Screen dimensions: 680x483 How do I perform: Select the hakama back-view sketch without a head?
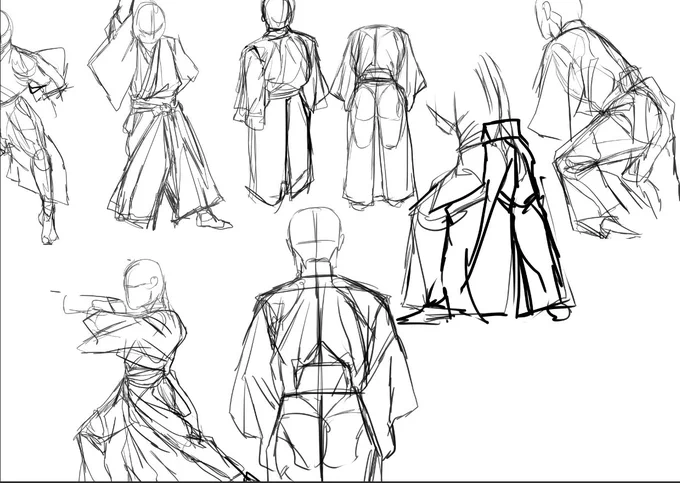pos(378,117)
